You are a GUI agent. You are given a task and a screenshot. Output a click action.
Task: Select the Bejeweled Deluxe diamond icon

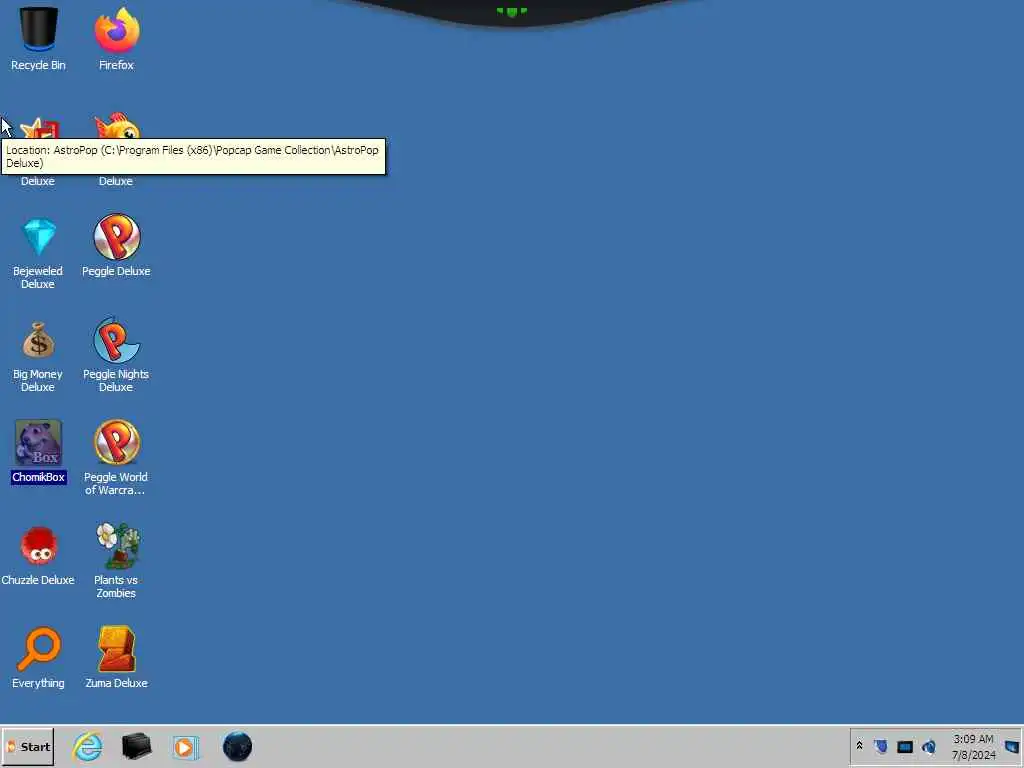pos(39,236)
